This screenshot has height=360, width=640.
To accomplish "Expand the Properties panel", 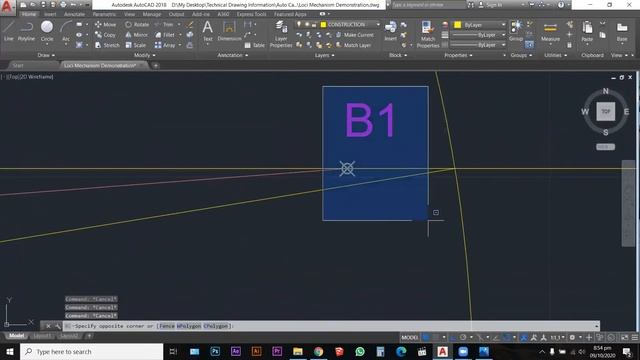I will [458, 55].
